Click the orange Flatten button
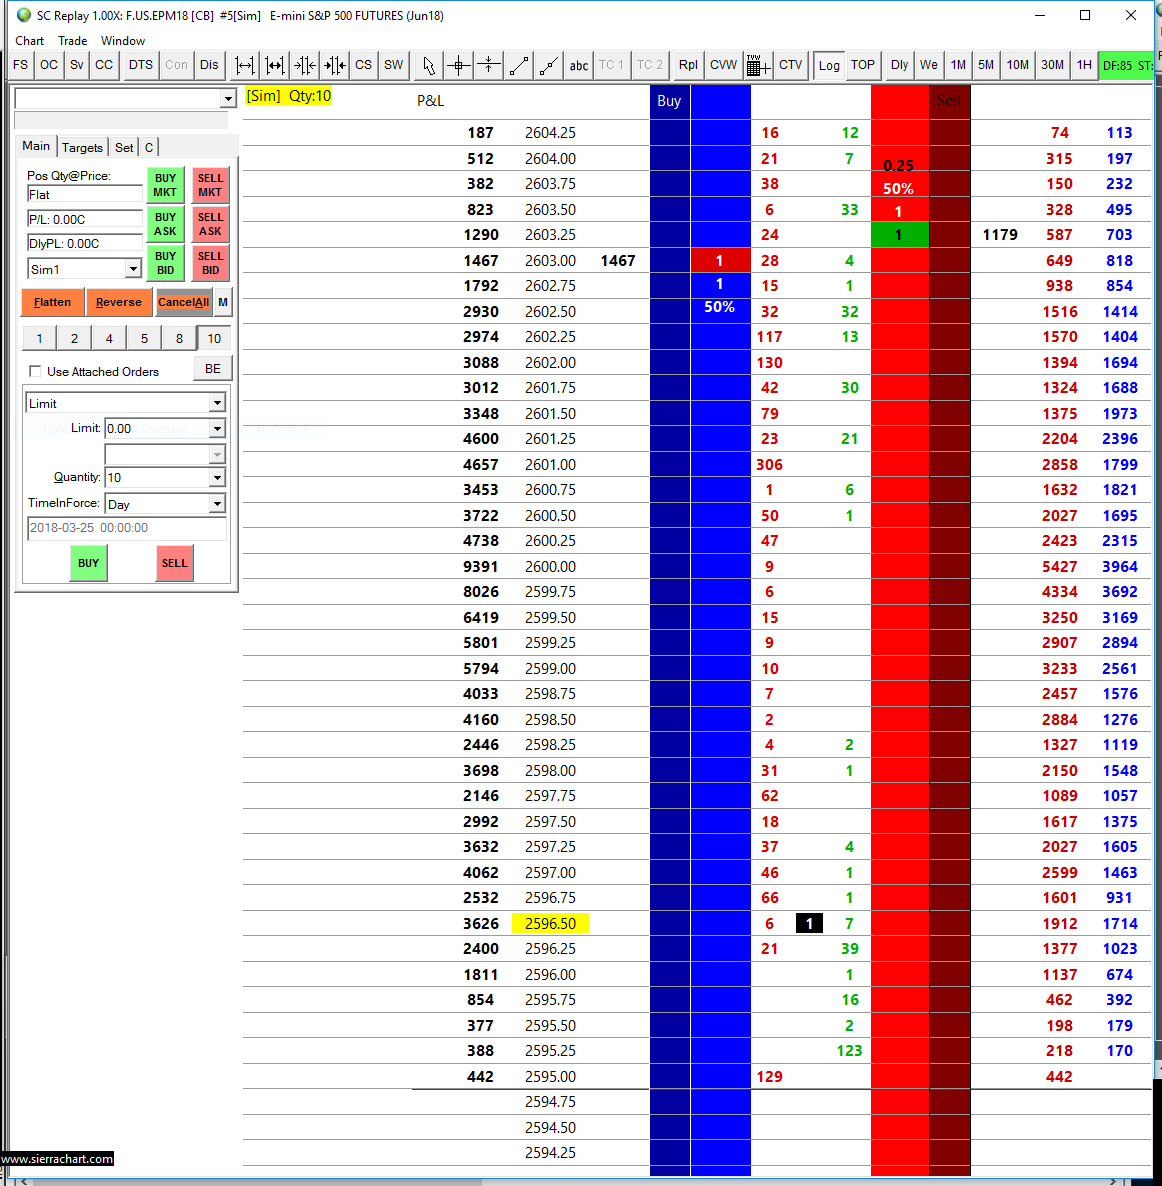Image resolution: width=1162 pixels, height=1186 pixels. click(x=52, y=303)
